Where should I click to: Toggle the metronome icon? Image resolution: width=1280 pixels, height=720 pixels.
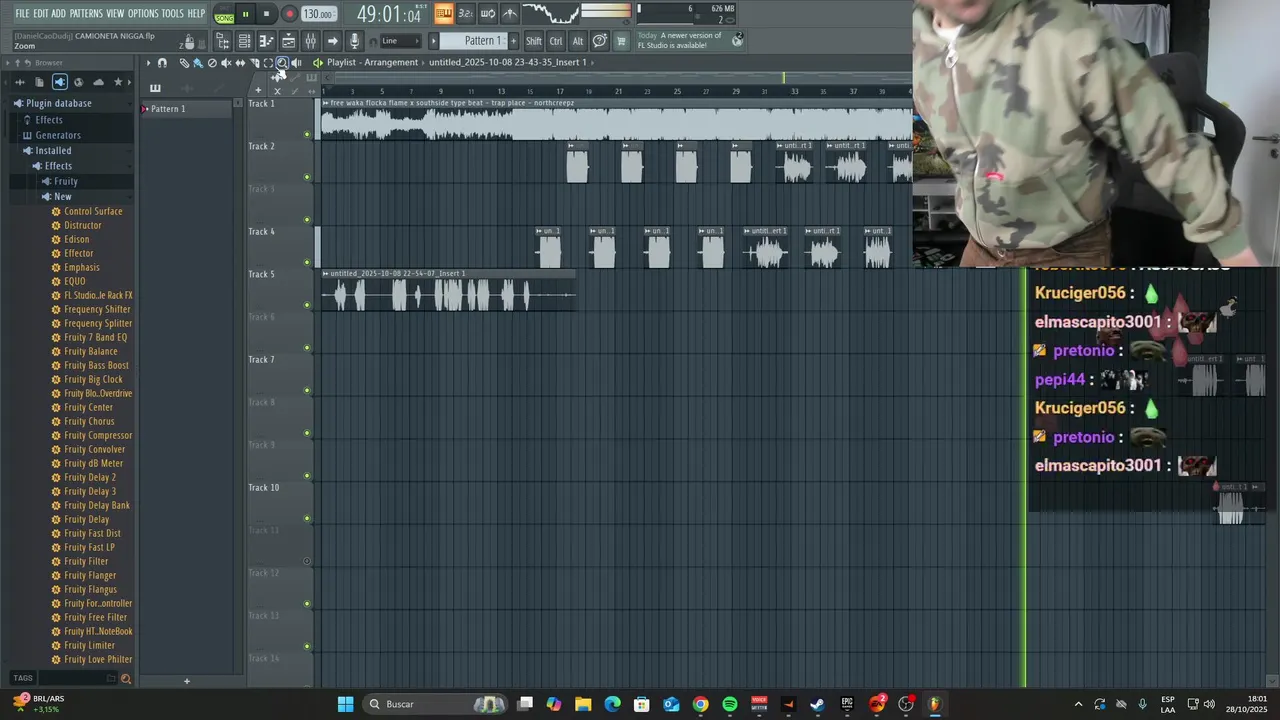(x=510, y=14)
